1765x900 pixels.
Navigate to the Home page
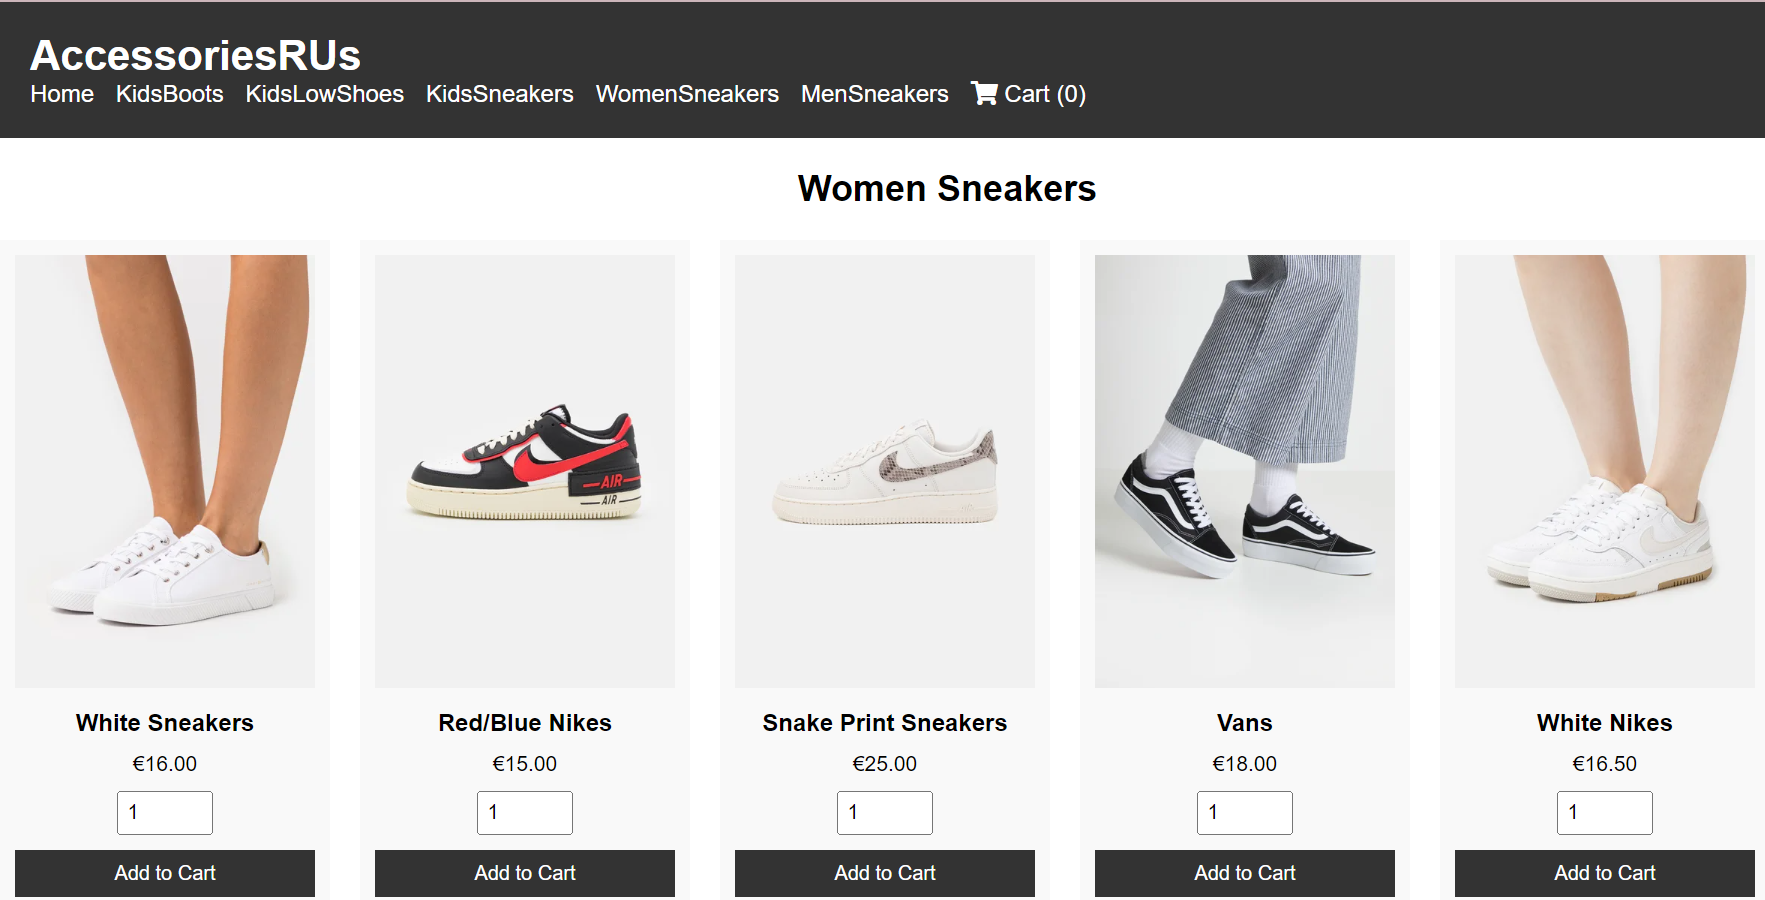click(61, 94)
